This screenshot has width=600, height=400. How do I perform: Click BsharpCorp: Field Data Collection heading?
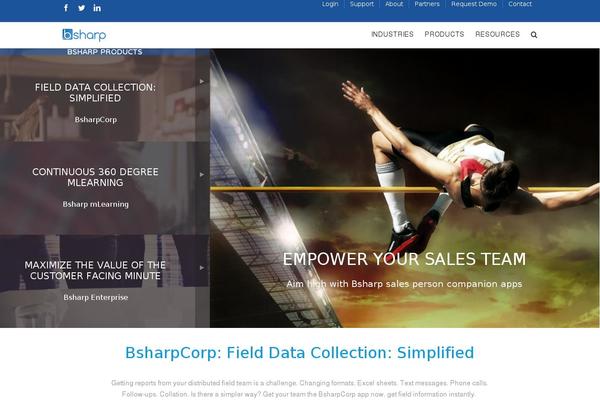pyautogui.click(x=300, y=353)
